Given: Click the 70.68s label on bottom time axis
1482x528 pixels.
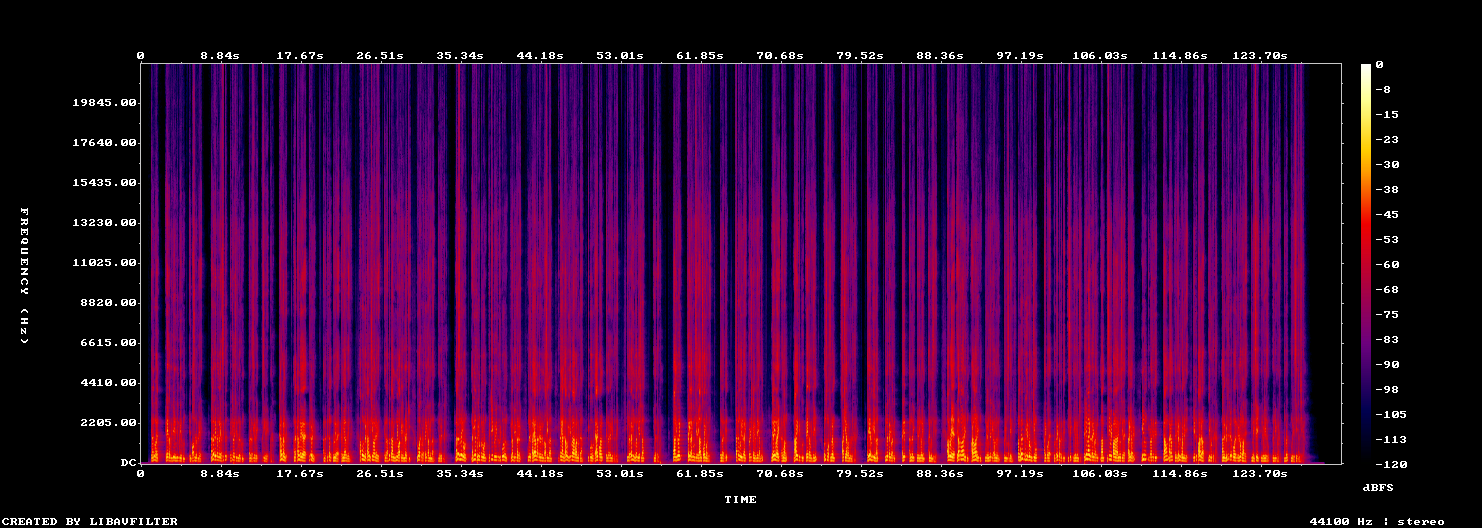Looking at the screenshot, I should pyautogui.click(x=780, y=473).
